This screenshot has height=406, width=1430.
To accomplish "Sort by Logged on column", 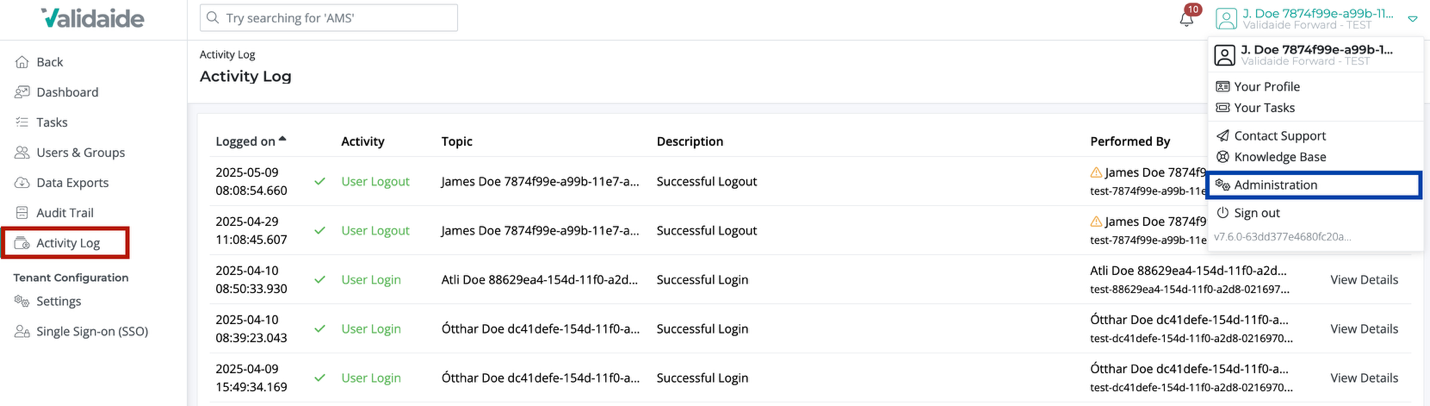I will pos(251,141).
